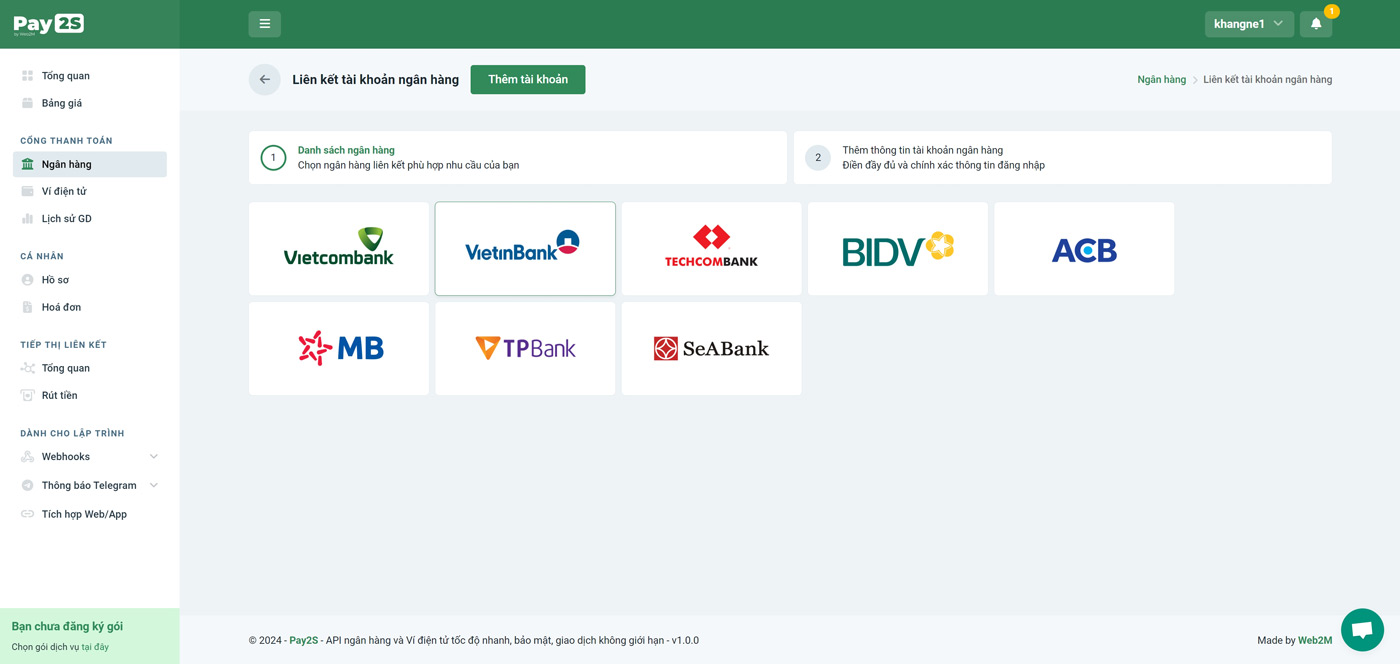The height and width of the screenshot is (664, 1400).
Task: Click the Rút tiền withdraw icon
Action: pos(28,395)
